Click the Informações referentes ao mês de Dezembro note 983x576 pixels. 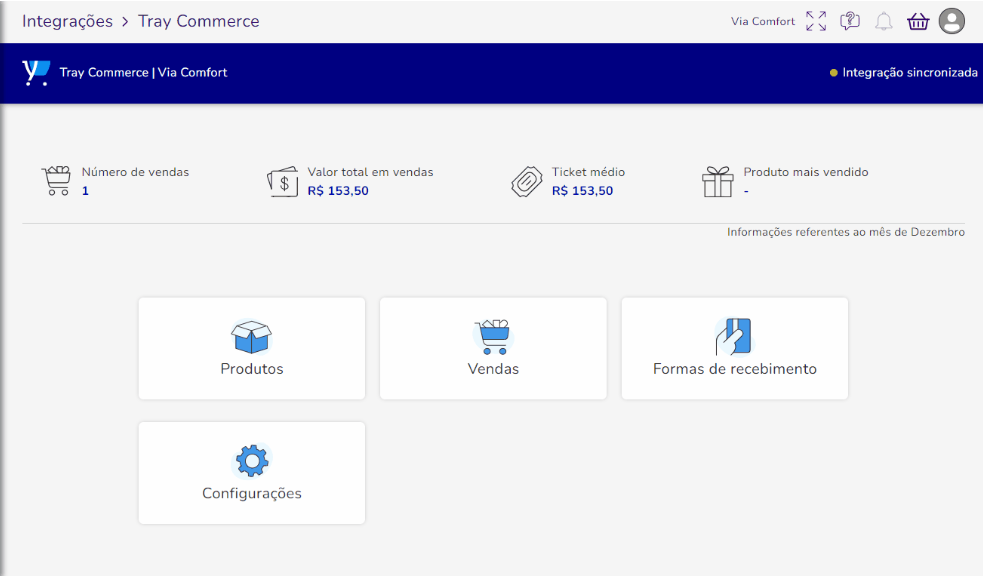(846, 232)
